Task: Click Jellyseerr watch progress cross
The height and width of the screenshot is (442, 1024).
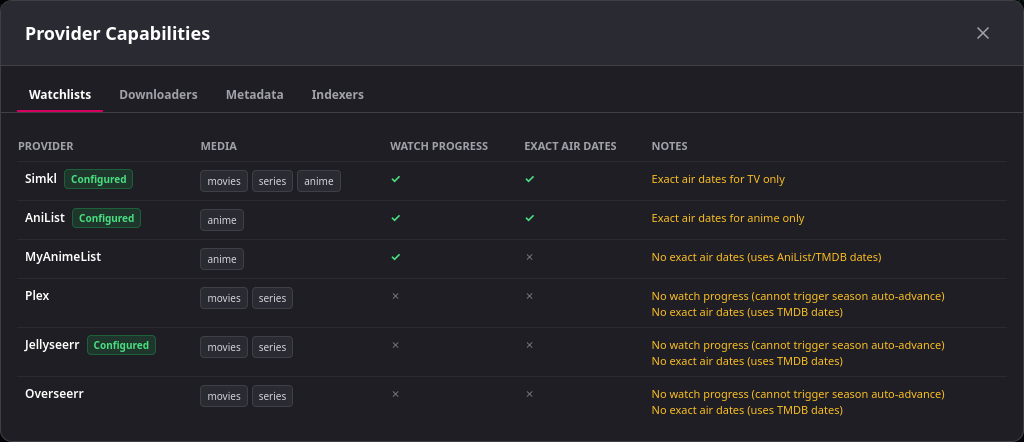Action: (395, 345)
